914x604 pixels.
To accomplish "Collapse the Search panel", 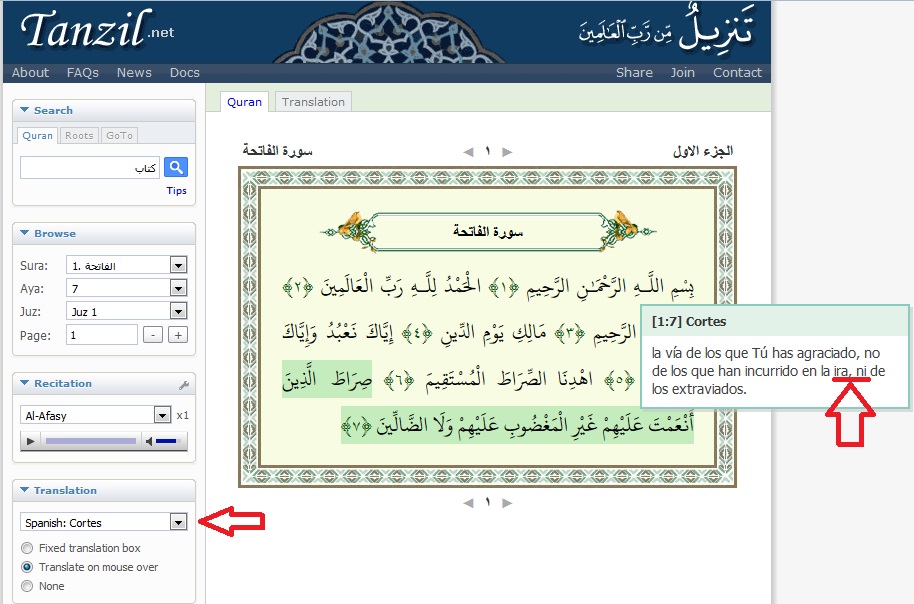I will coord(24,110).
